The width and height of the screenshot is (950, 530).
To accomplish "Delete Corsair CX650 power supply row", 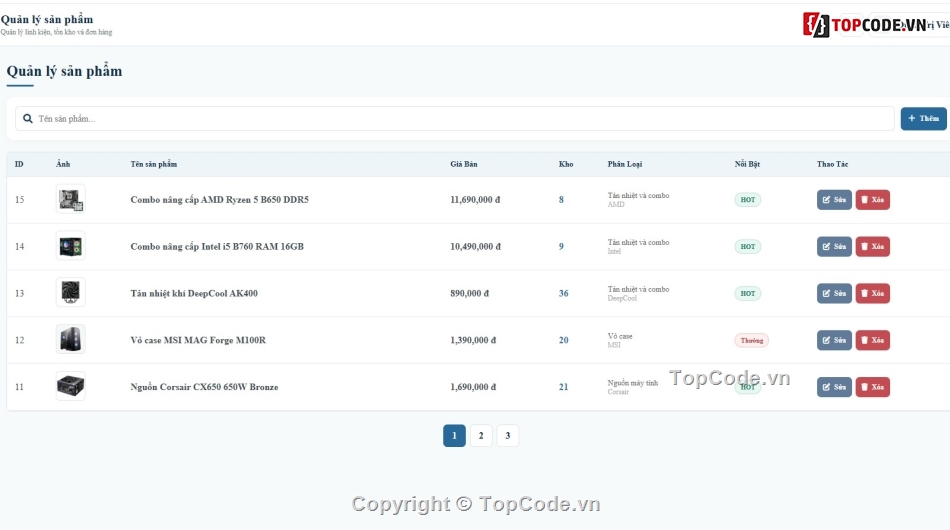I will tap(872, 387).
